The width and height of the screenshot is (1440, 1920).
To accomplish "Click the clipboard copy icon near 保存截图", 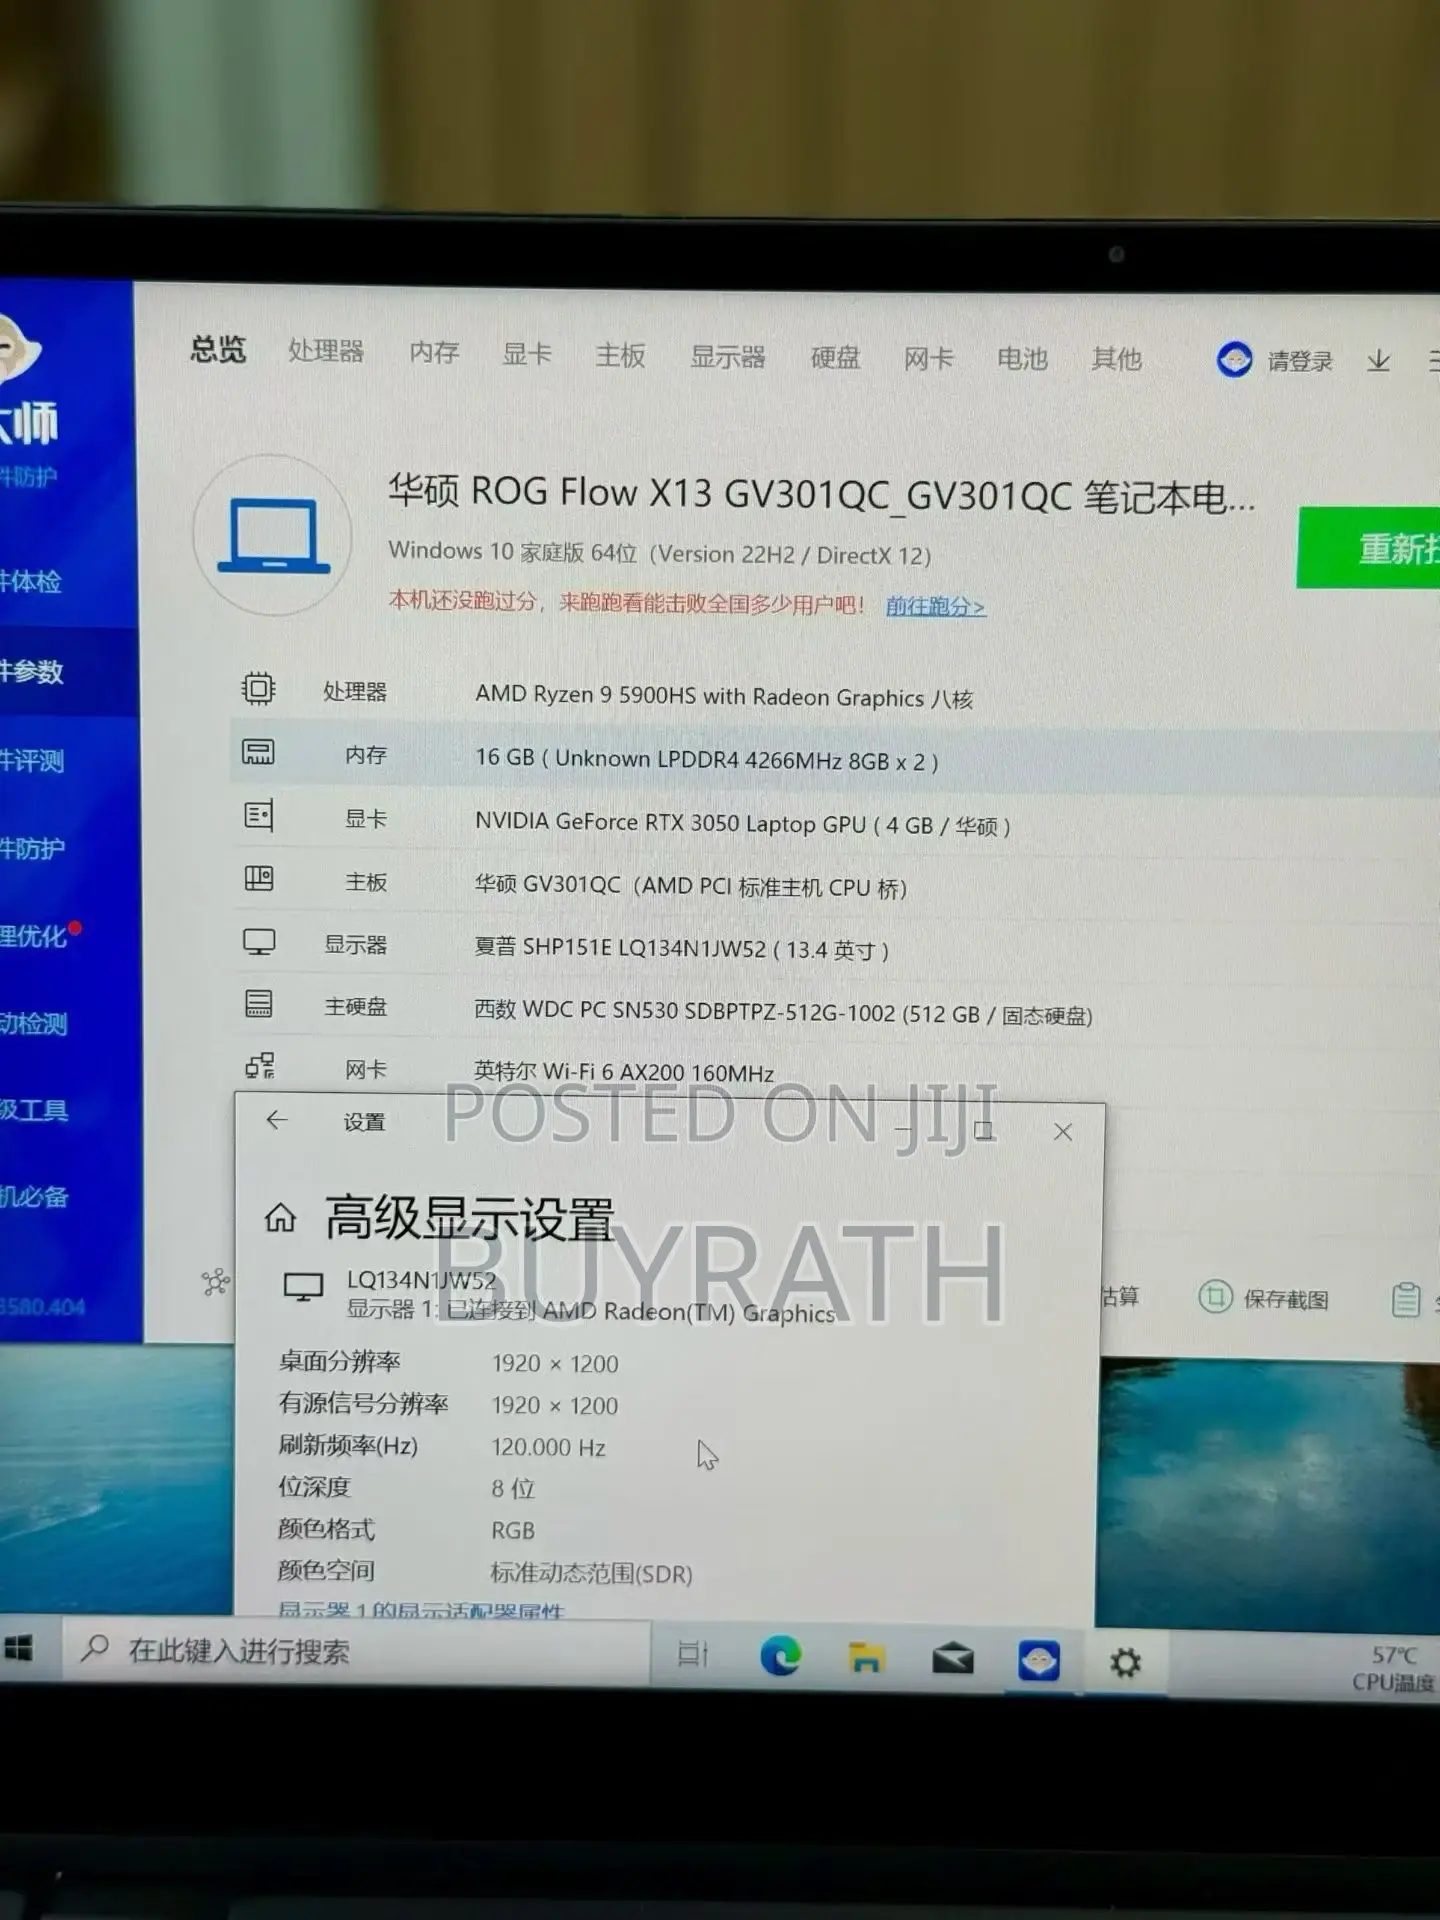I will 1406,1300.
